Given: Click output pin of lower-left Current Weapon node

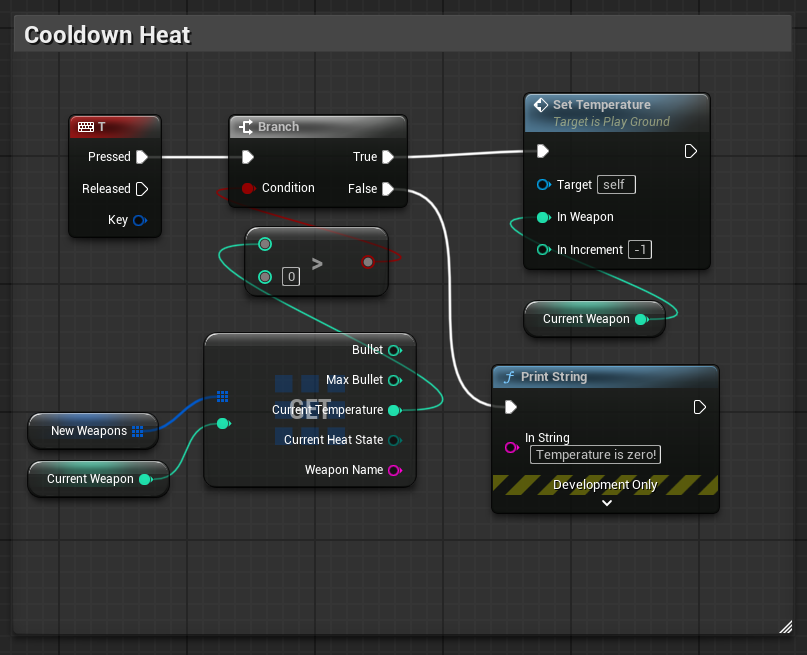Looking at the screenshot, I should pos(146,480).
